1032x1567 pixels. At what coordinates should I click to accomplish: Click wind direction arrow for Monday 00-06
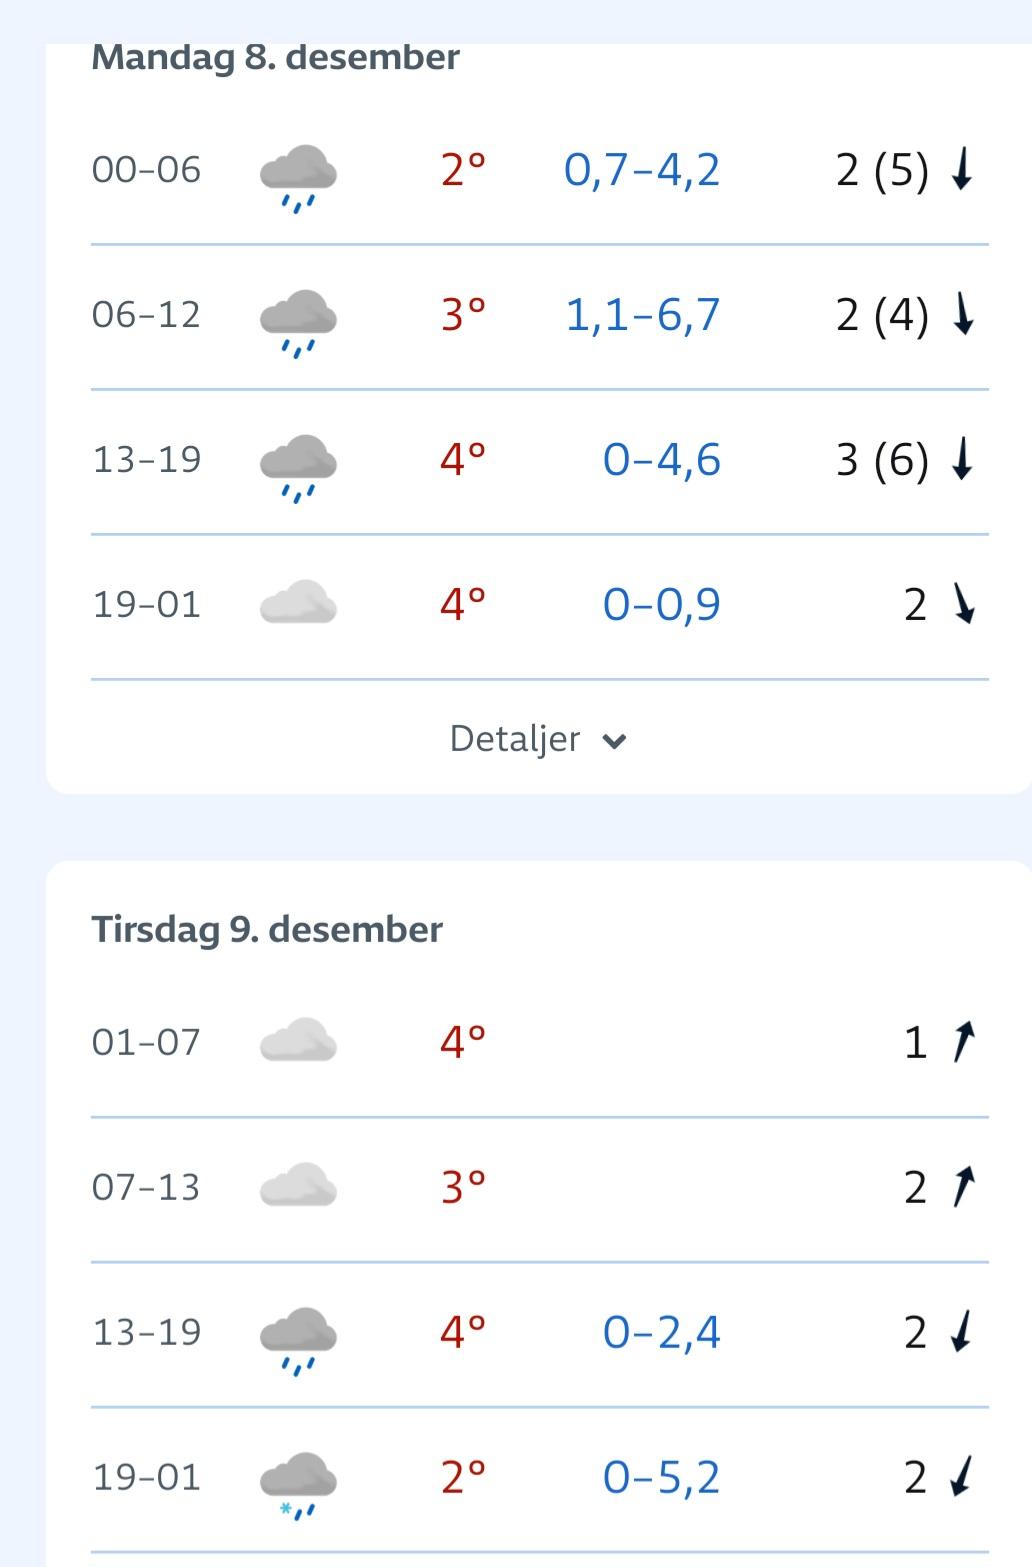point(961,170)
